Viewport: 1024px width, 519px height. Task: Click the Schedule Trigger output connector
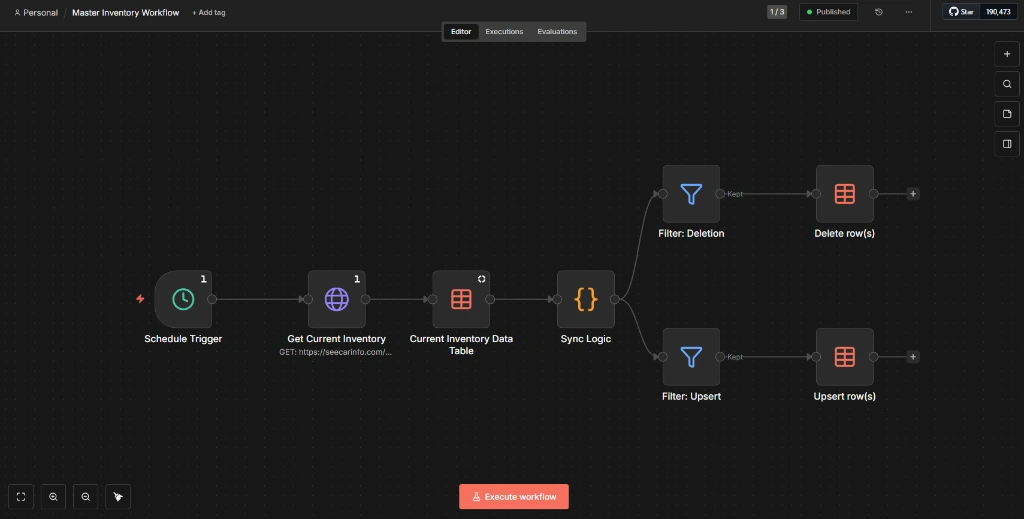coord(212,299)
